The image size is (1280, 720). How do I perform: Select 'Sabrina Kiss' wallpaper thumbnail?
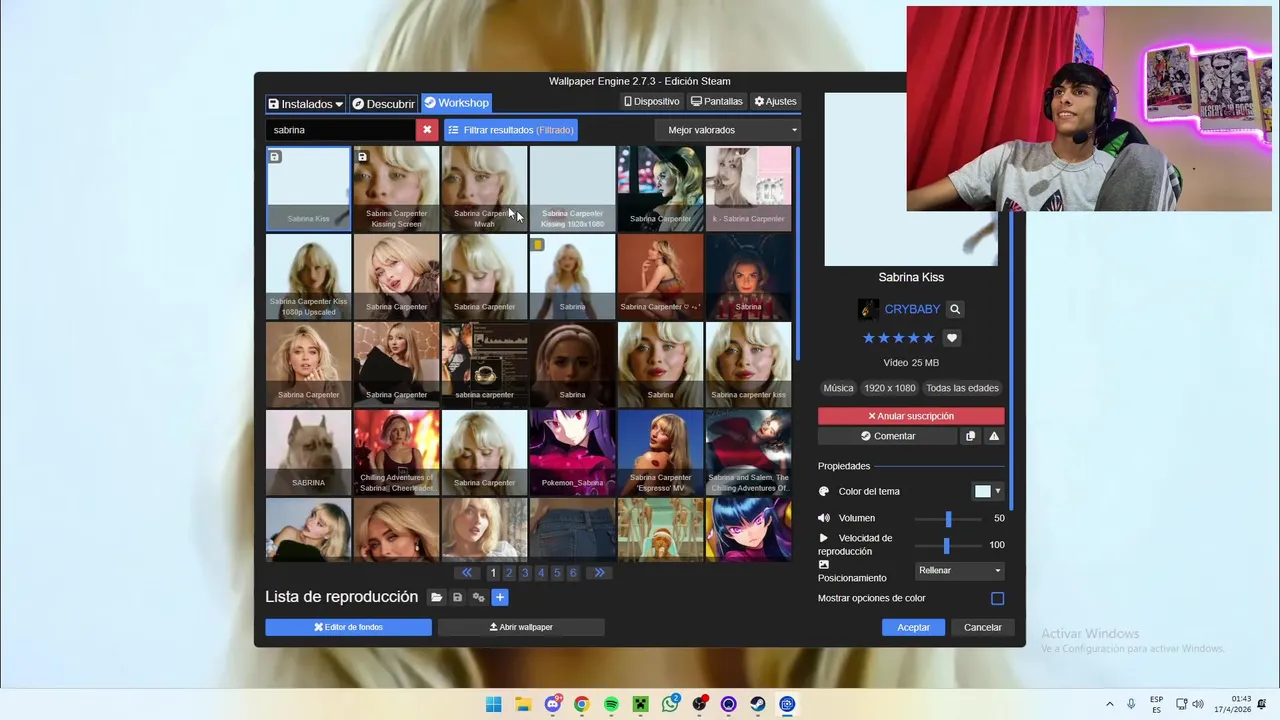[x=308, y=189]
